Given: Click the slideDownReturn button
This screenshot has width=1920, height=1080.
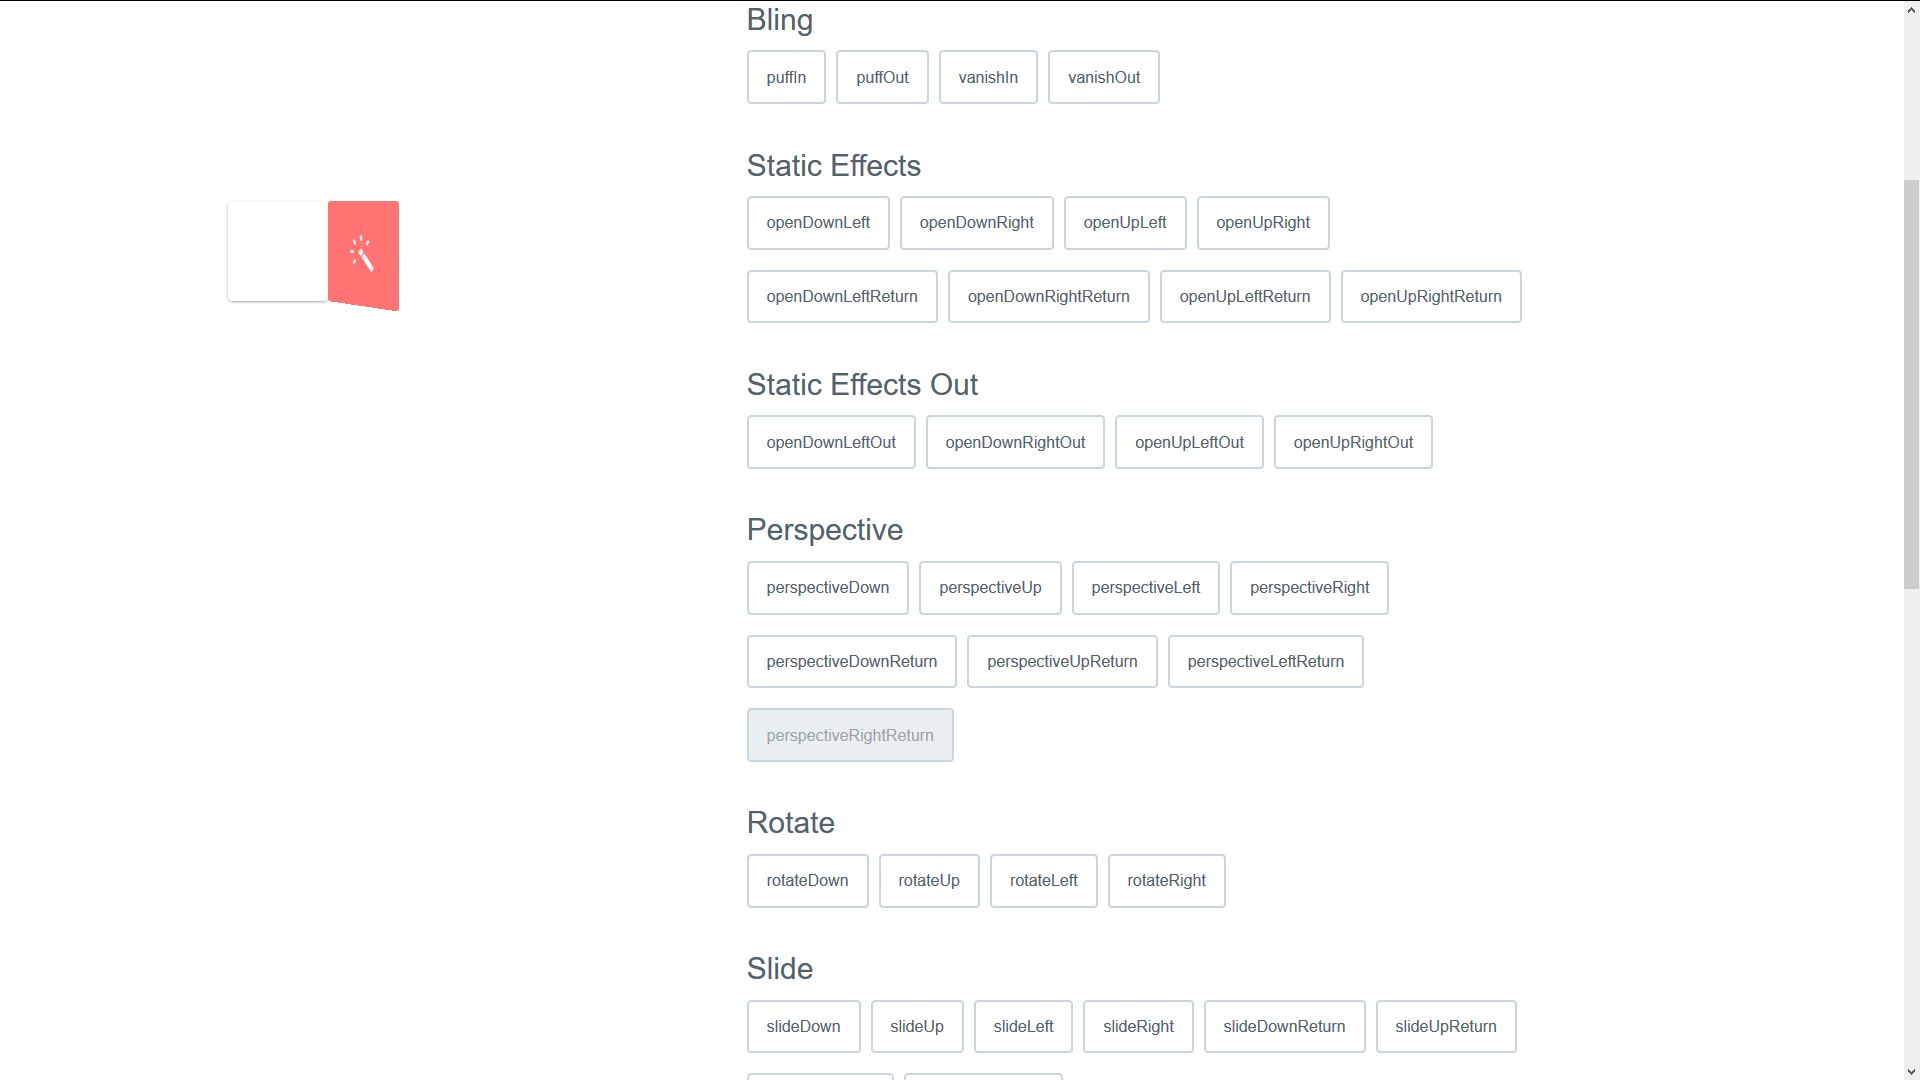Looking at the screenshot, I should point(1285,1026).
